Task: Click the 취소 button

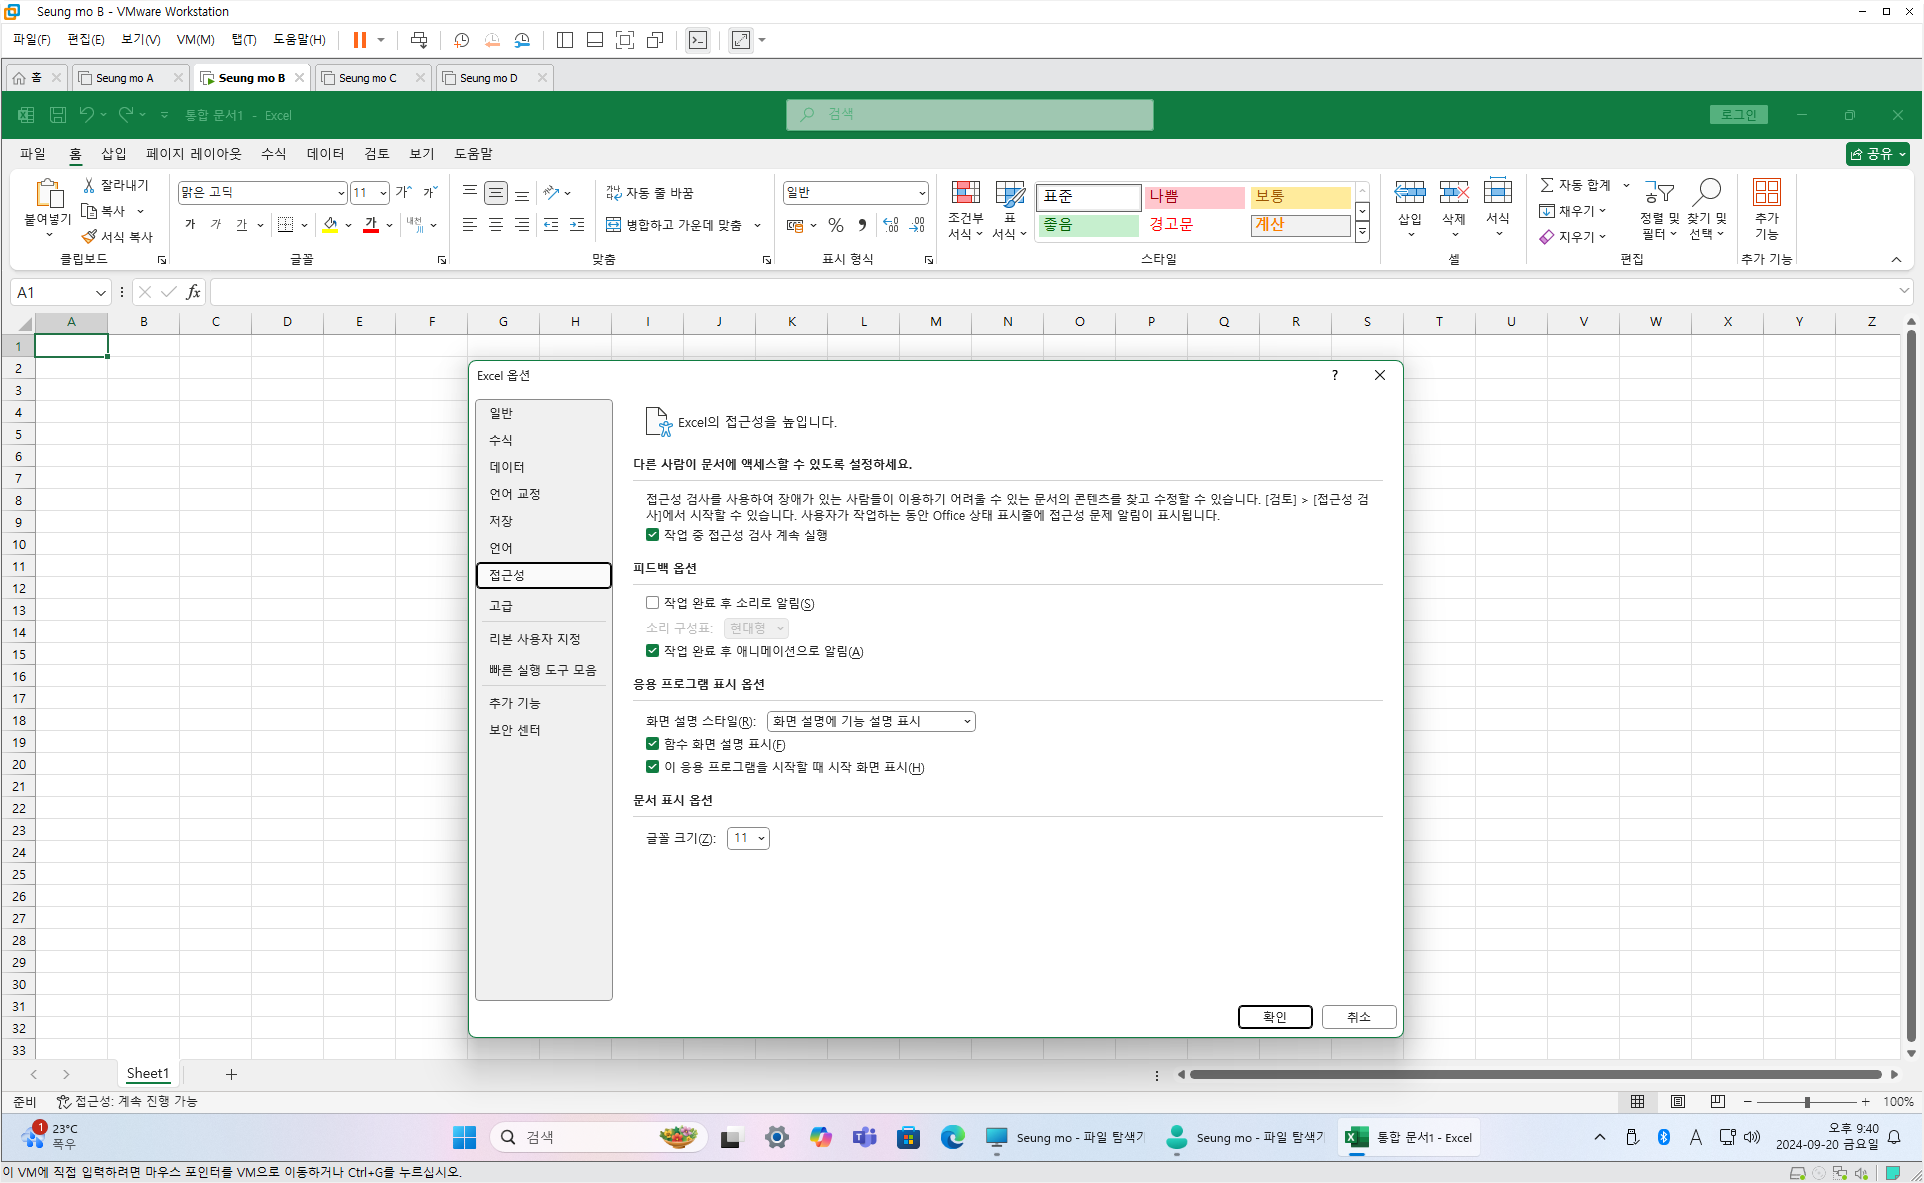Action: coord(1358,1017)
